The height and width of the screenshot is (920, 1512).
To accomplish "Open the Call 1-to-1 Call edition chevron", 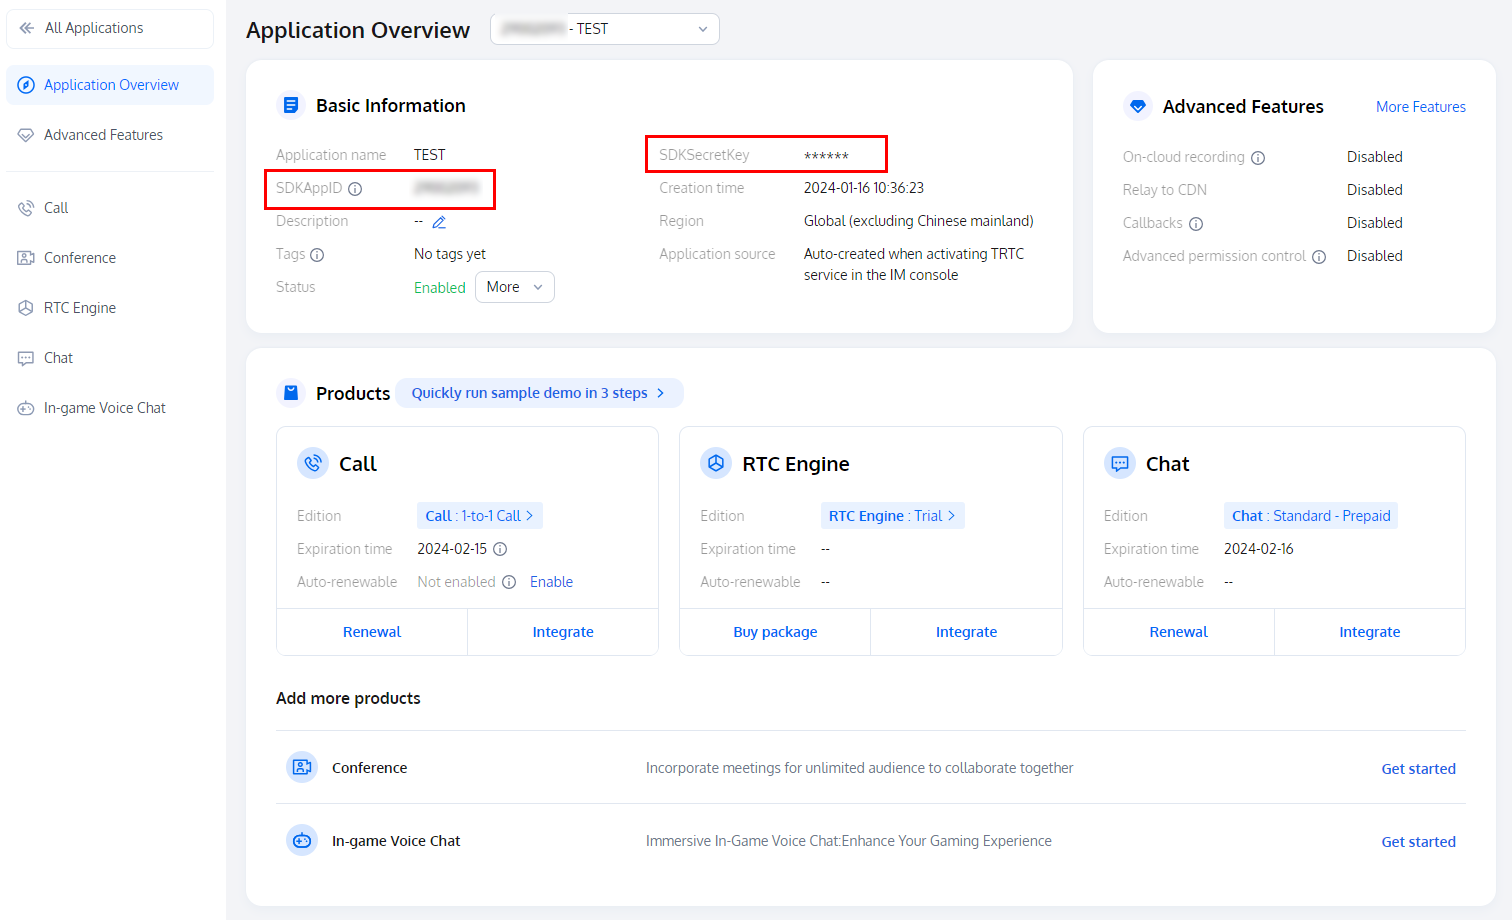I will (x=529, y=516).
